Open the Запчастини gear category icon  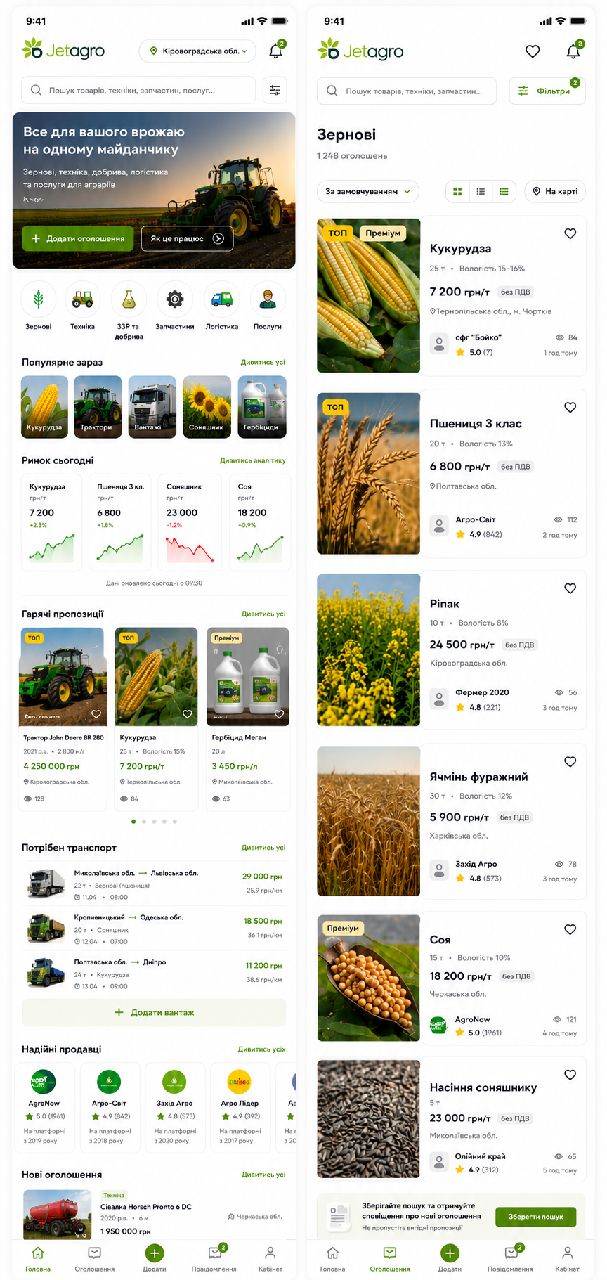tap(175, 298)
